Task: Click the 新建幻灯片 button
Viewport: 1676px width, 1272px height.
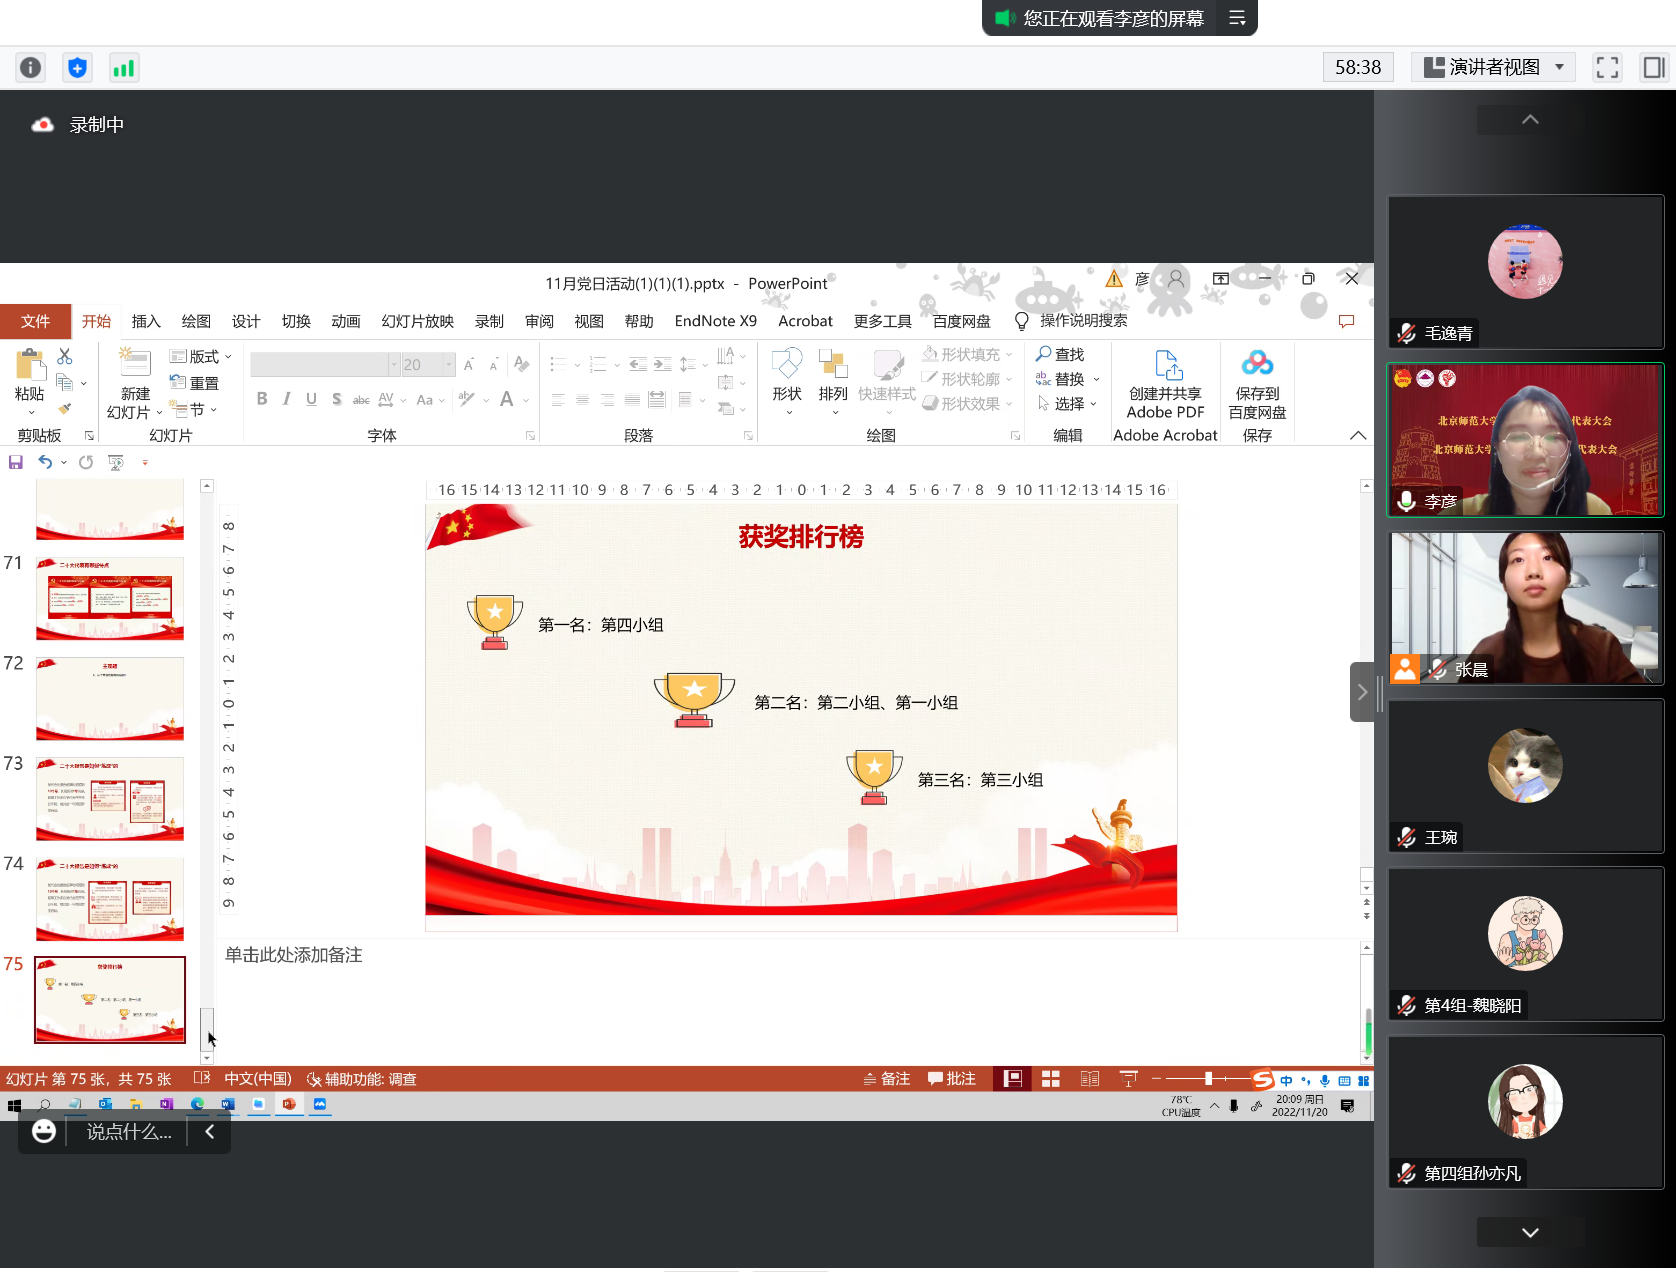Action: (x=134, y=385)
